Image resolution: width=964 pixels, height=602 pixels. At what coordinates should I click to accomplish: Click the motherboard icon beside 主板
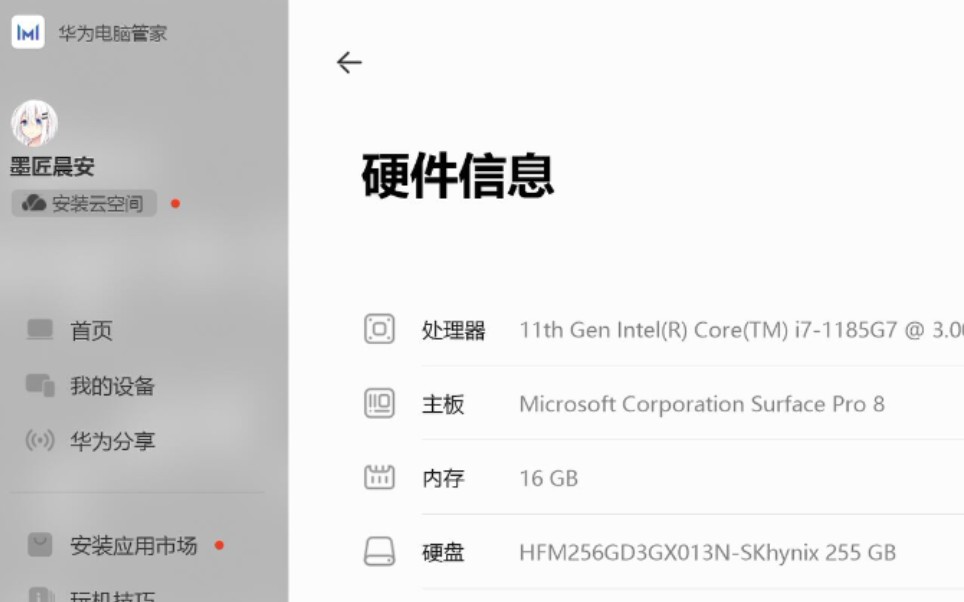coord(378,404)
